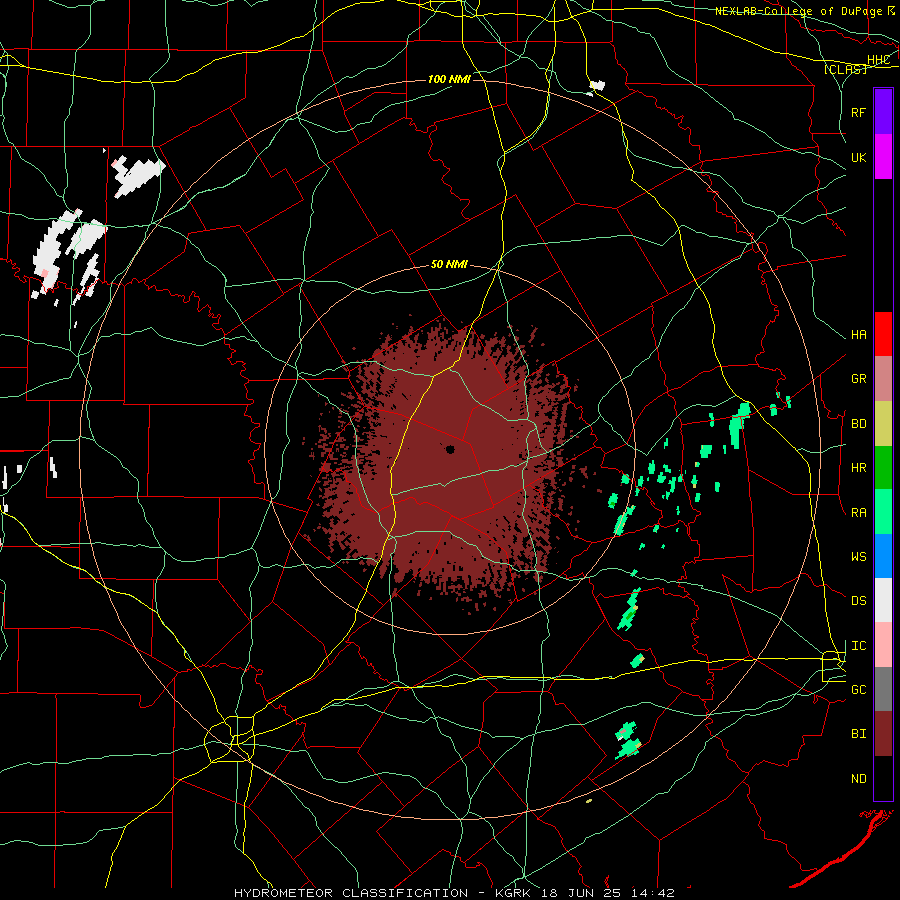The height and width of the screenshot is (900, 900).
Task: Click the RF legend label text
Action: 858,112
